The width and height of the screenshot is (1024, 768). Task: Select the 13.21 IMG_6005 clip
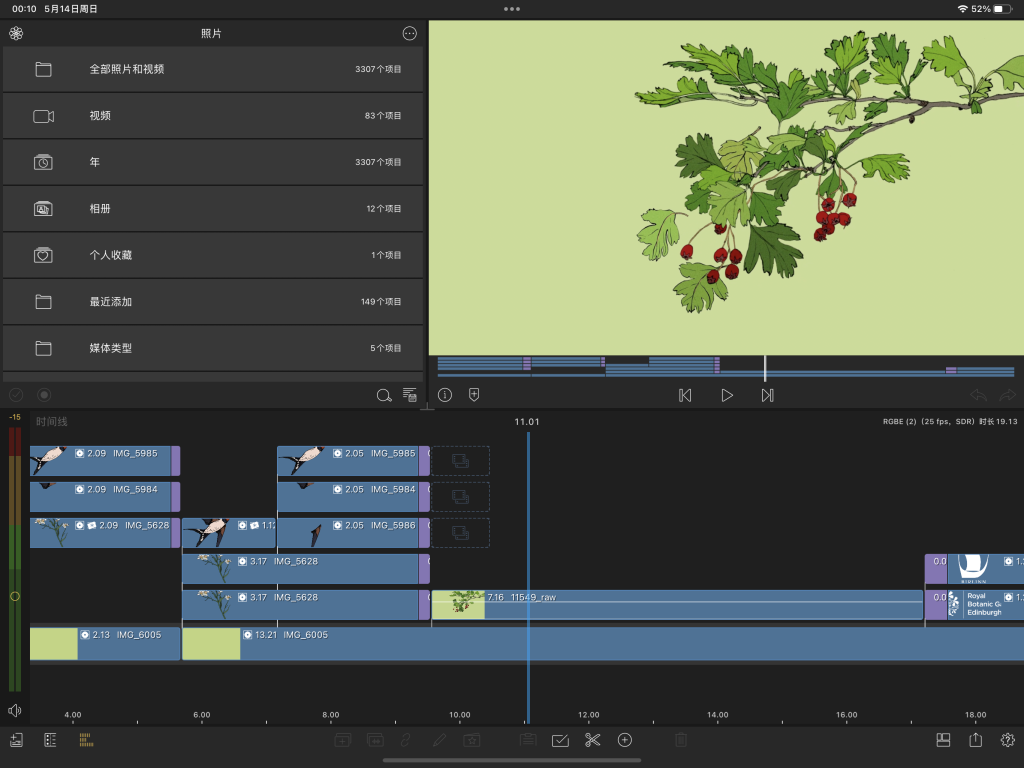pyautogui.click(x=603, y=643)
